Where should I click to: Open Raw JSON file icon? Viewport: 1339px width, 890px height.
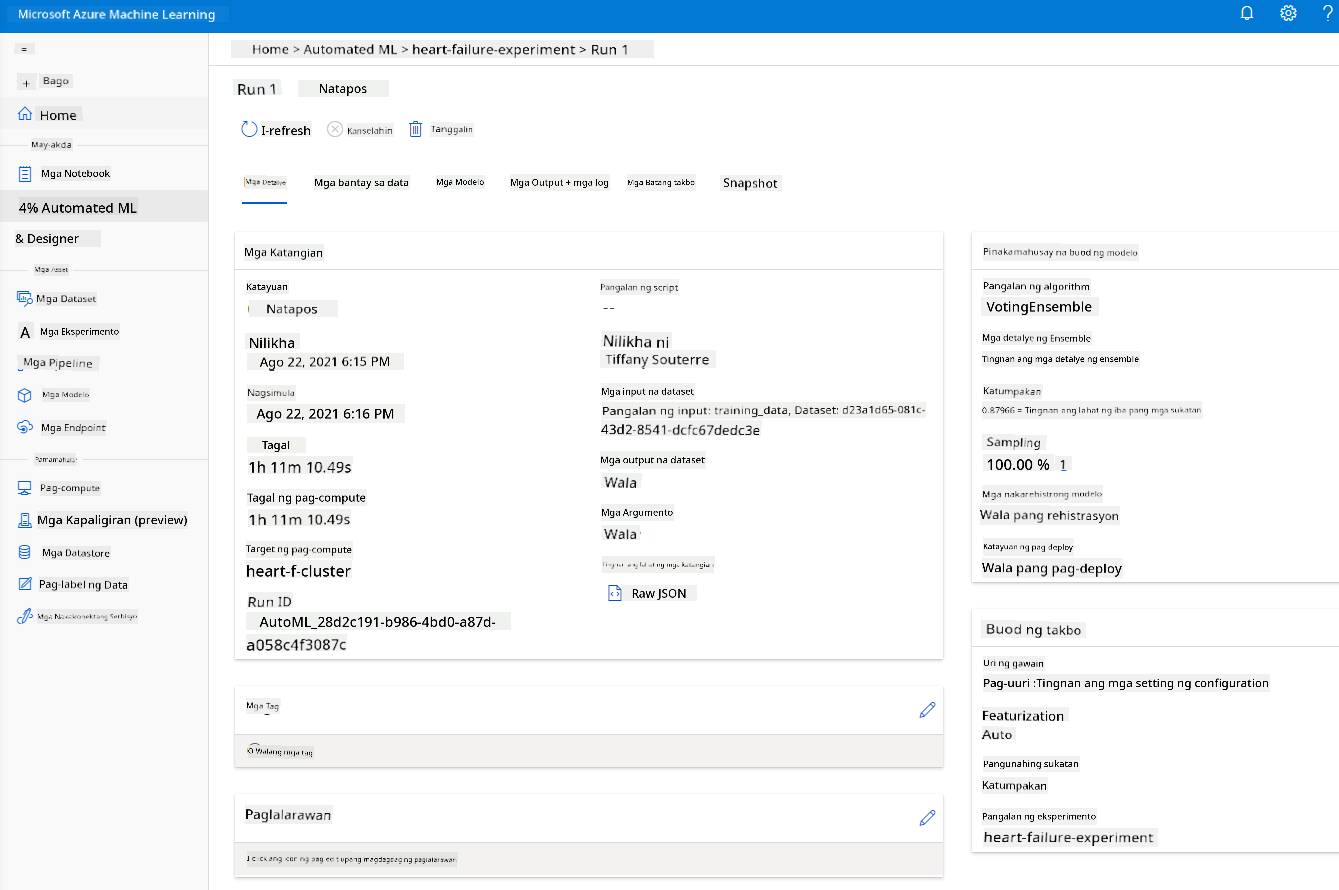[x=614, y=593]
